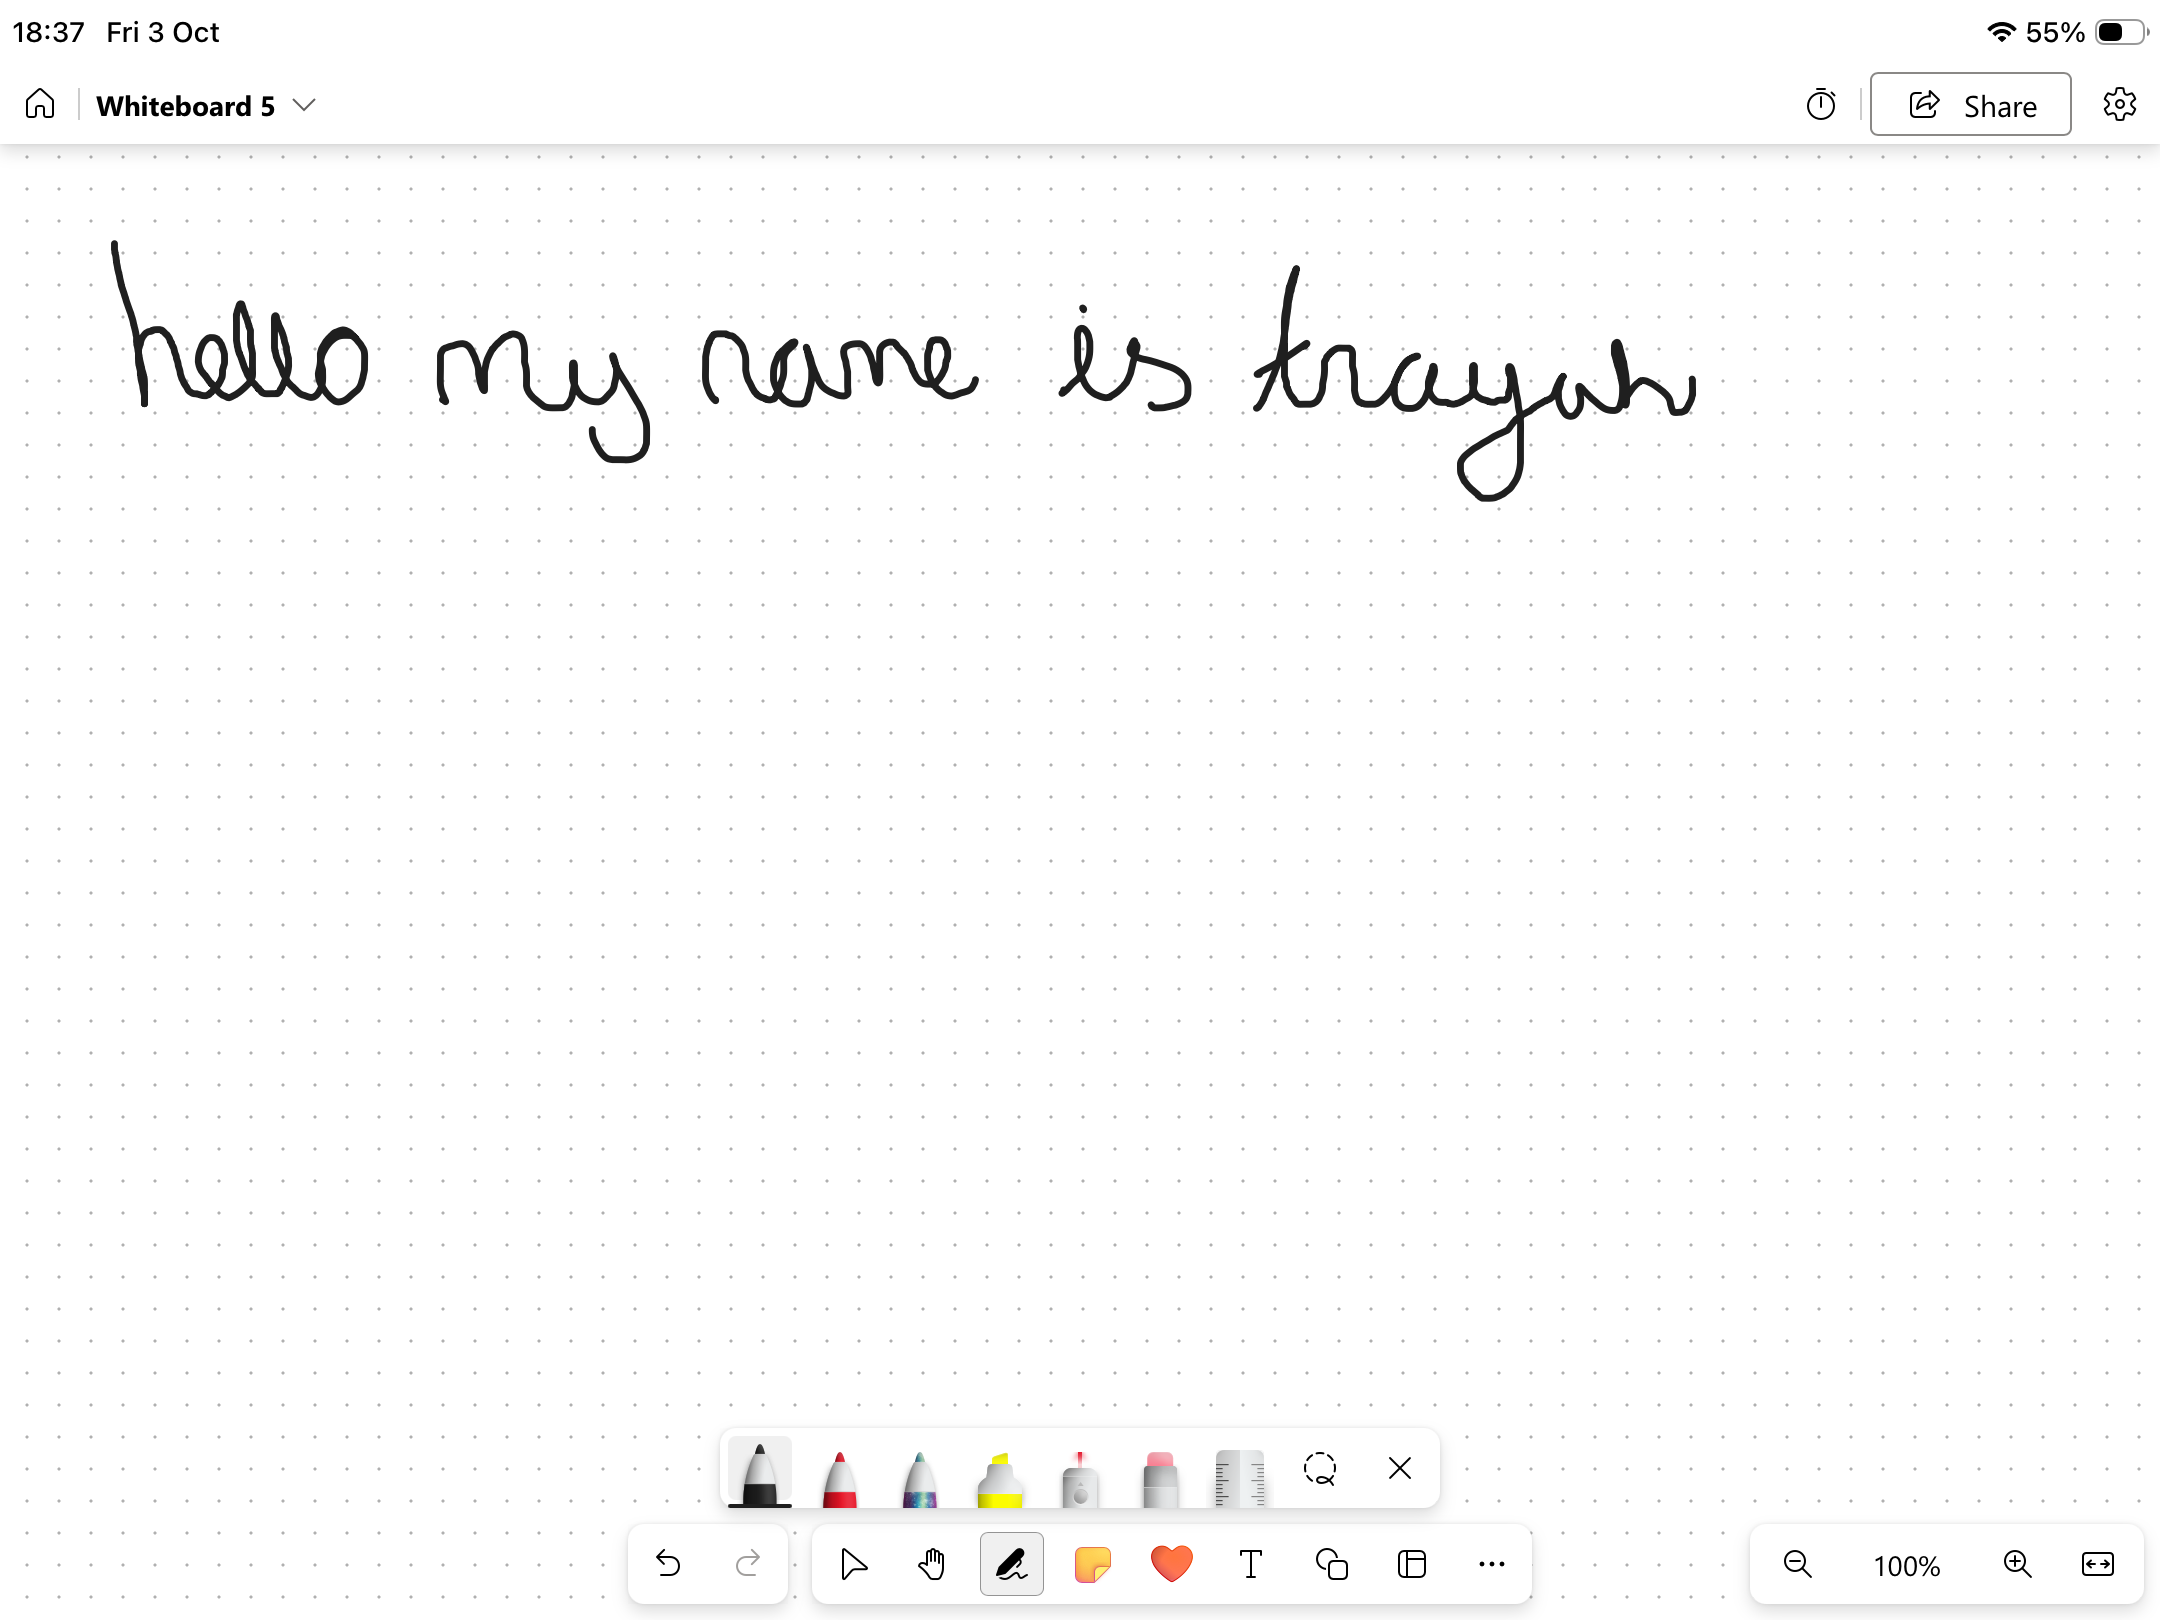Open the heart reactions menu
The width and height of the screenshot is (2160, 1620).
point(1172,1563)
